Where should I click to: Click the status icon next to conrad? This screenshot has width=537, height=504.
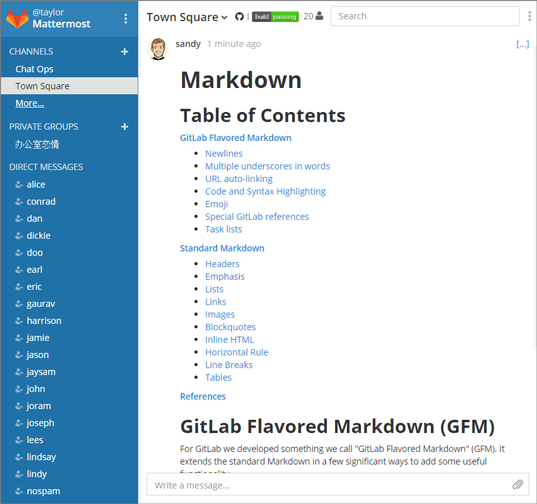pyautogui.click(x=19, y=202)
